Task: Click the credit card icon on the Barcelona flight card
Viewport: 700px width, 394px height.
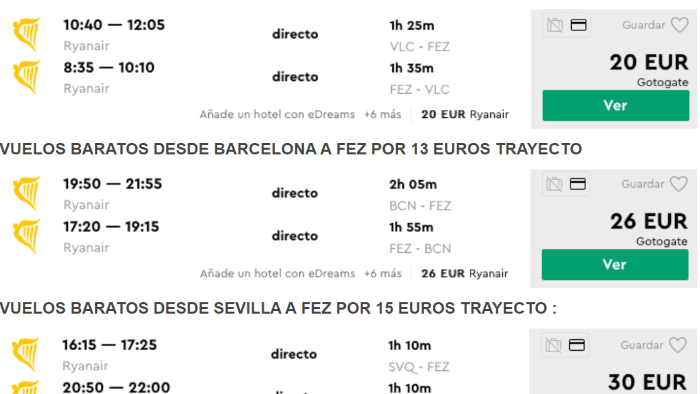Action: click(x=578, y=184)
